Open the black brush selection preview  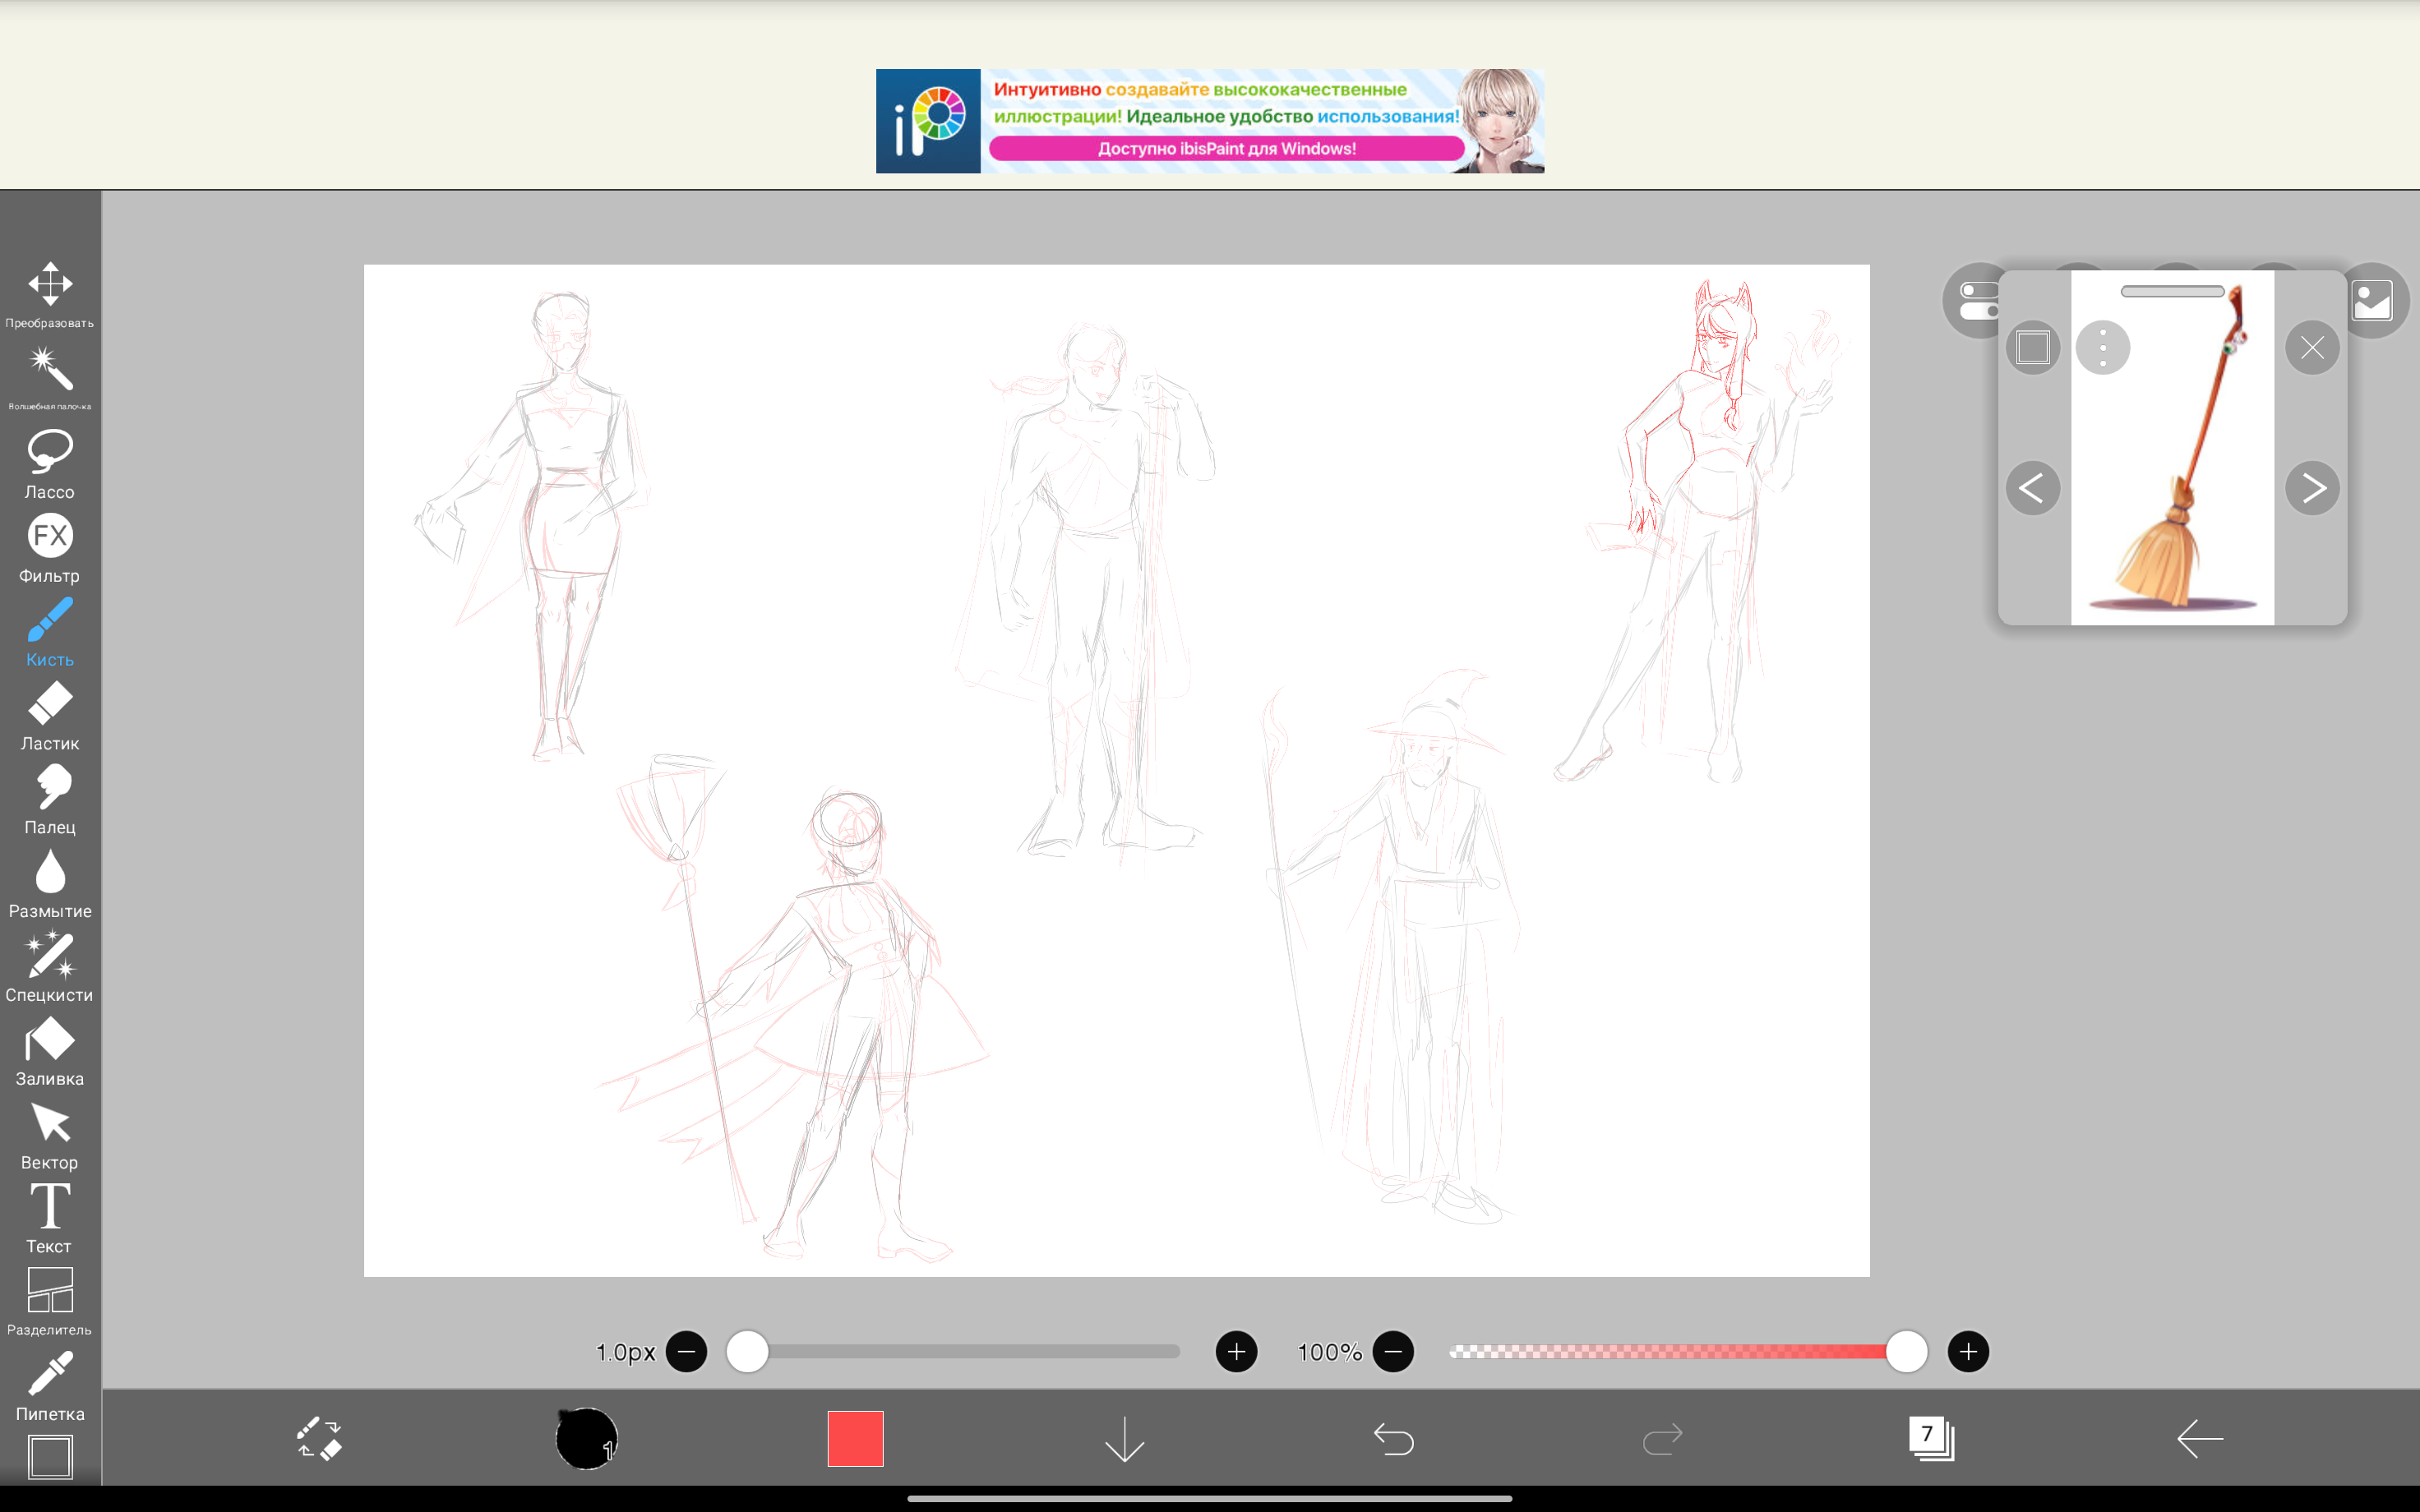coord(586,1438)
